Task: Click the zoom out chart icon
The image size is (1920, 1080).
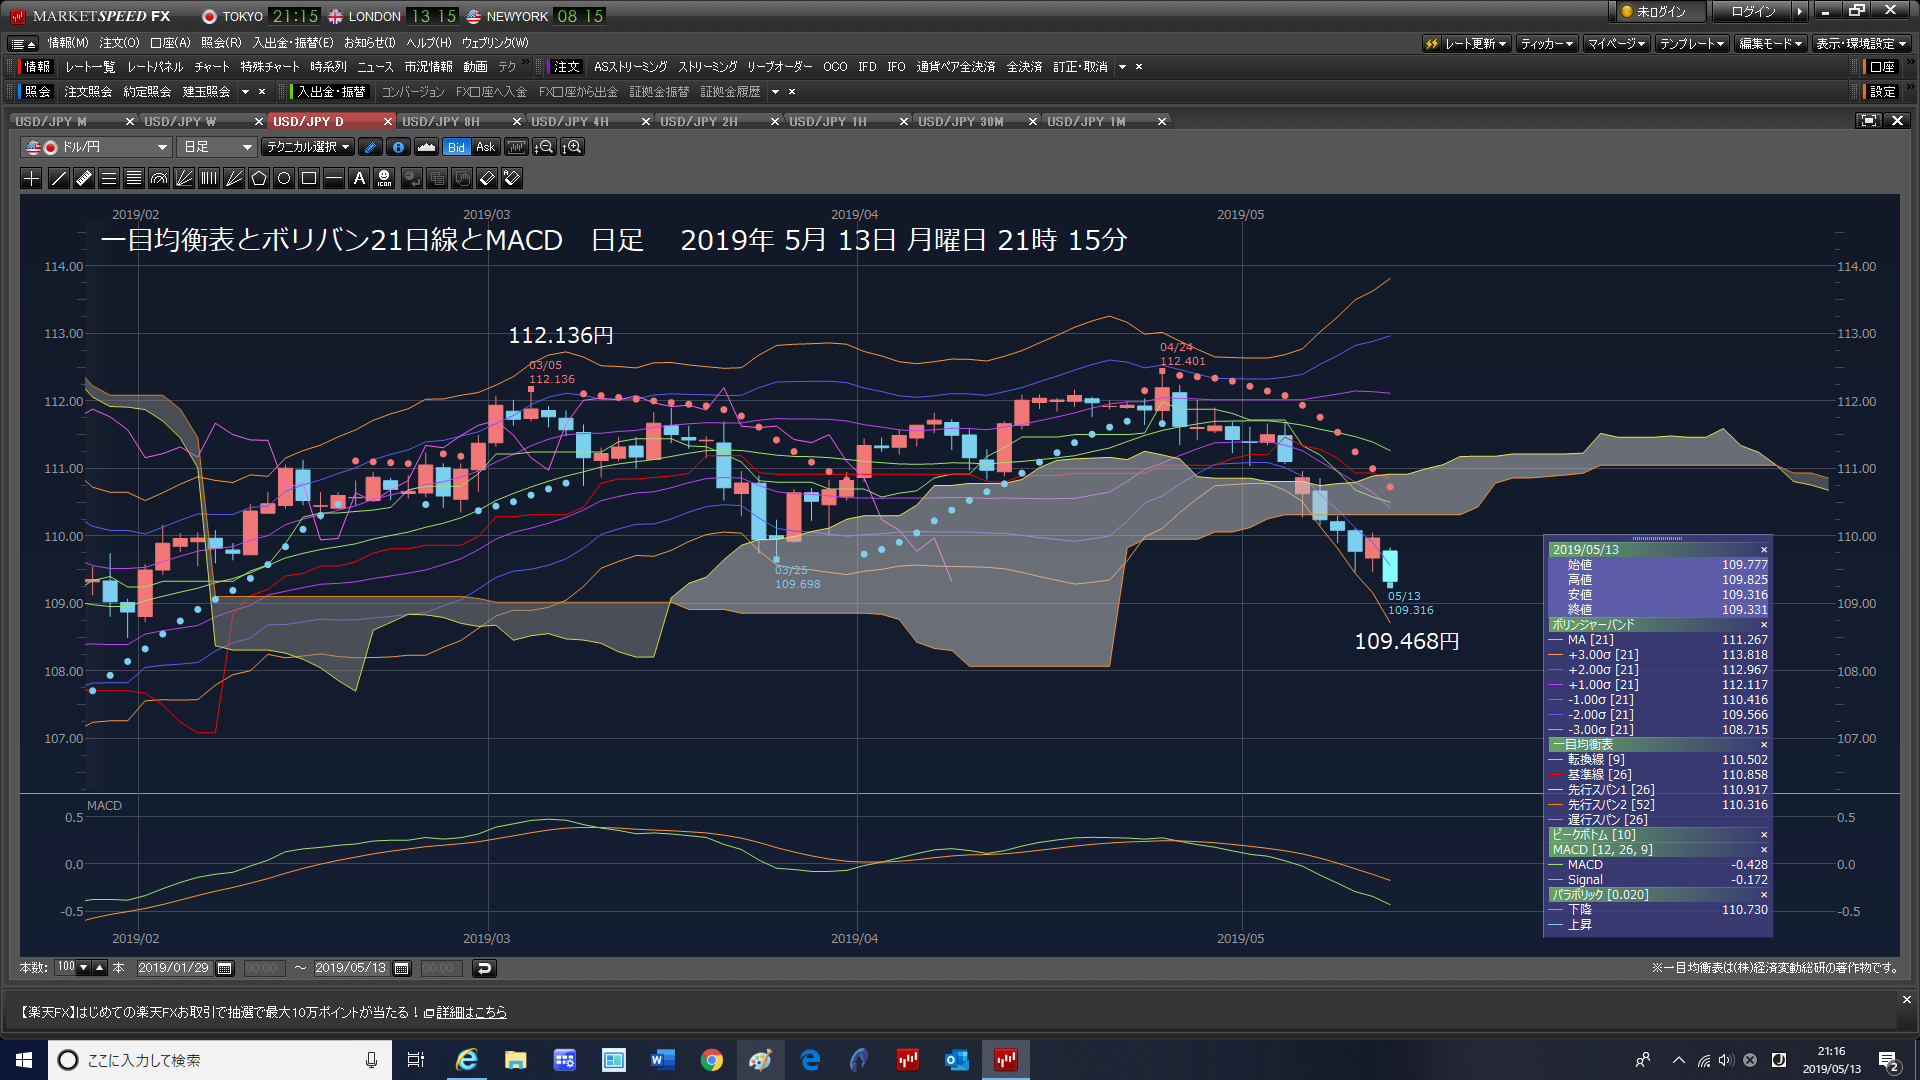Action: coord(544,147)
